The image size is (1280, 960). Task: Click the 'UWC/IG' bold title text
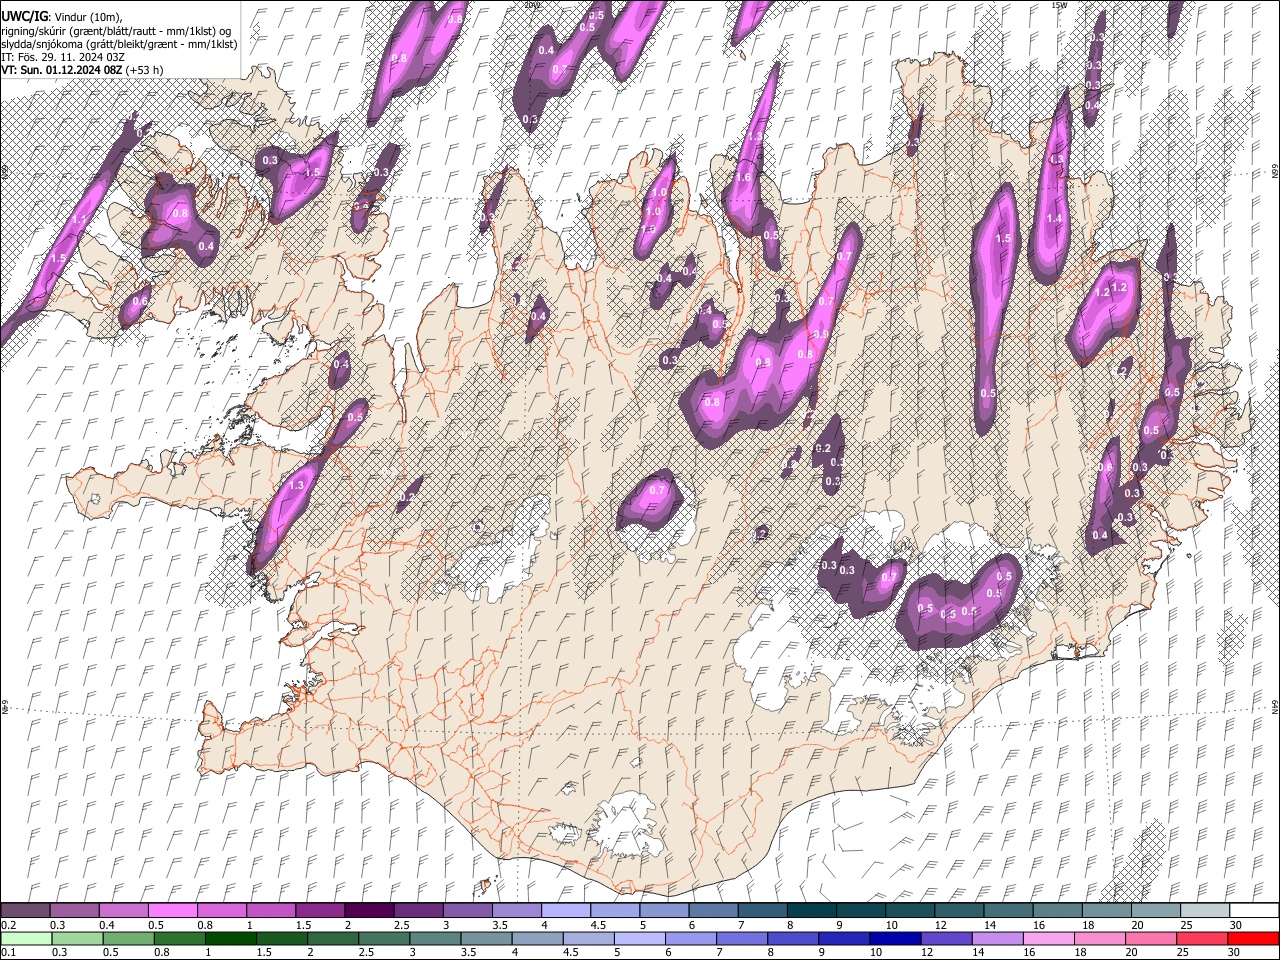[24, 16]
